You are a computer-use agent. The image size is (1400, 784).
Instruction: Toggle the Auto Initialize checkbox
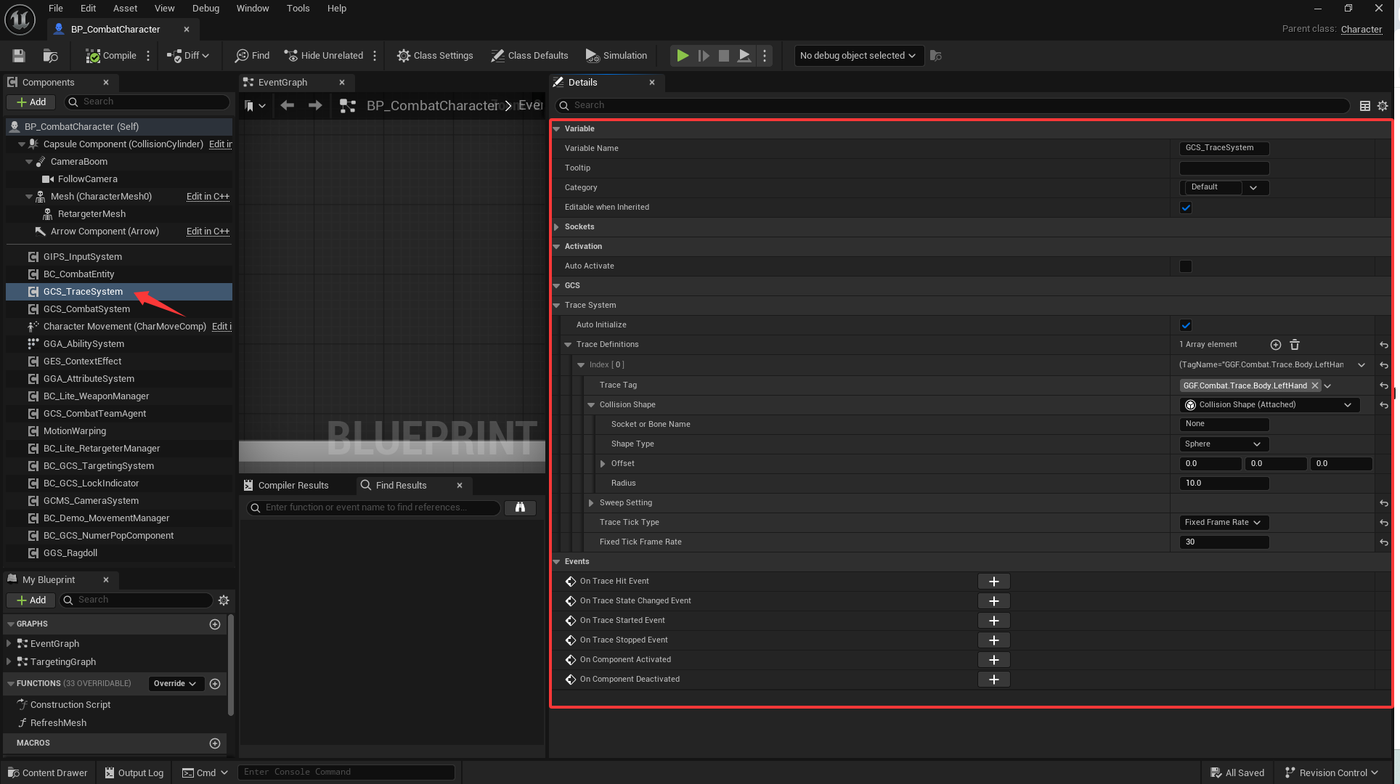pos(1186,325)
